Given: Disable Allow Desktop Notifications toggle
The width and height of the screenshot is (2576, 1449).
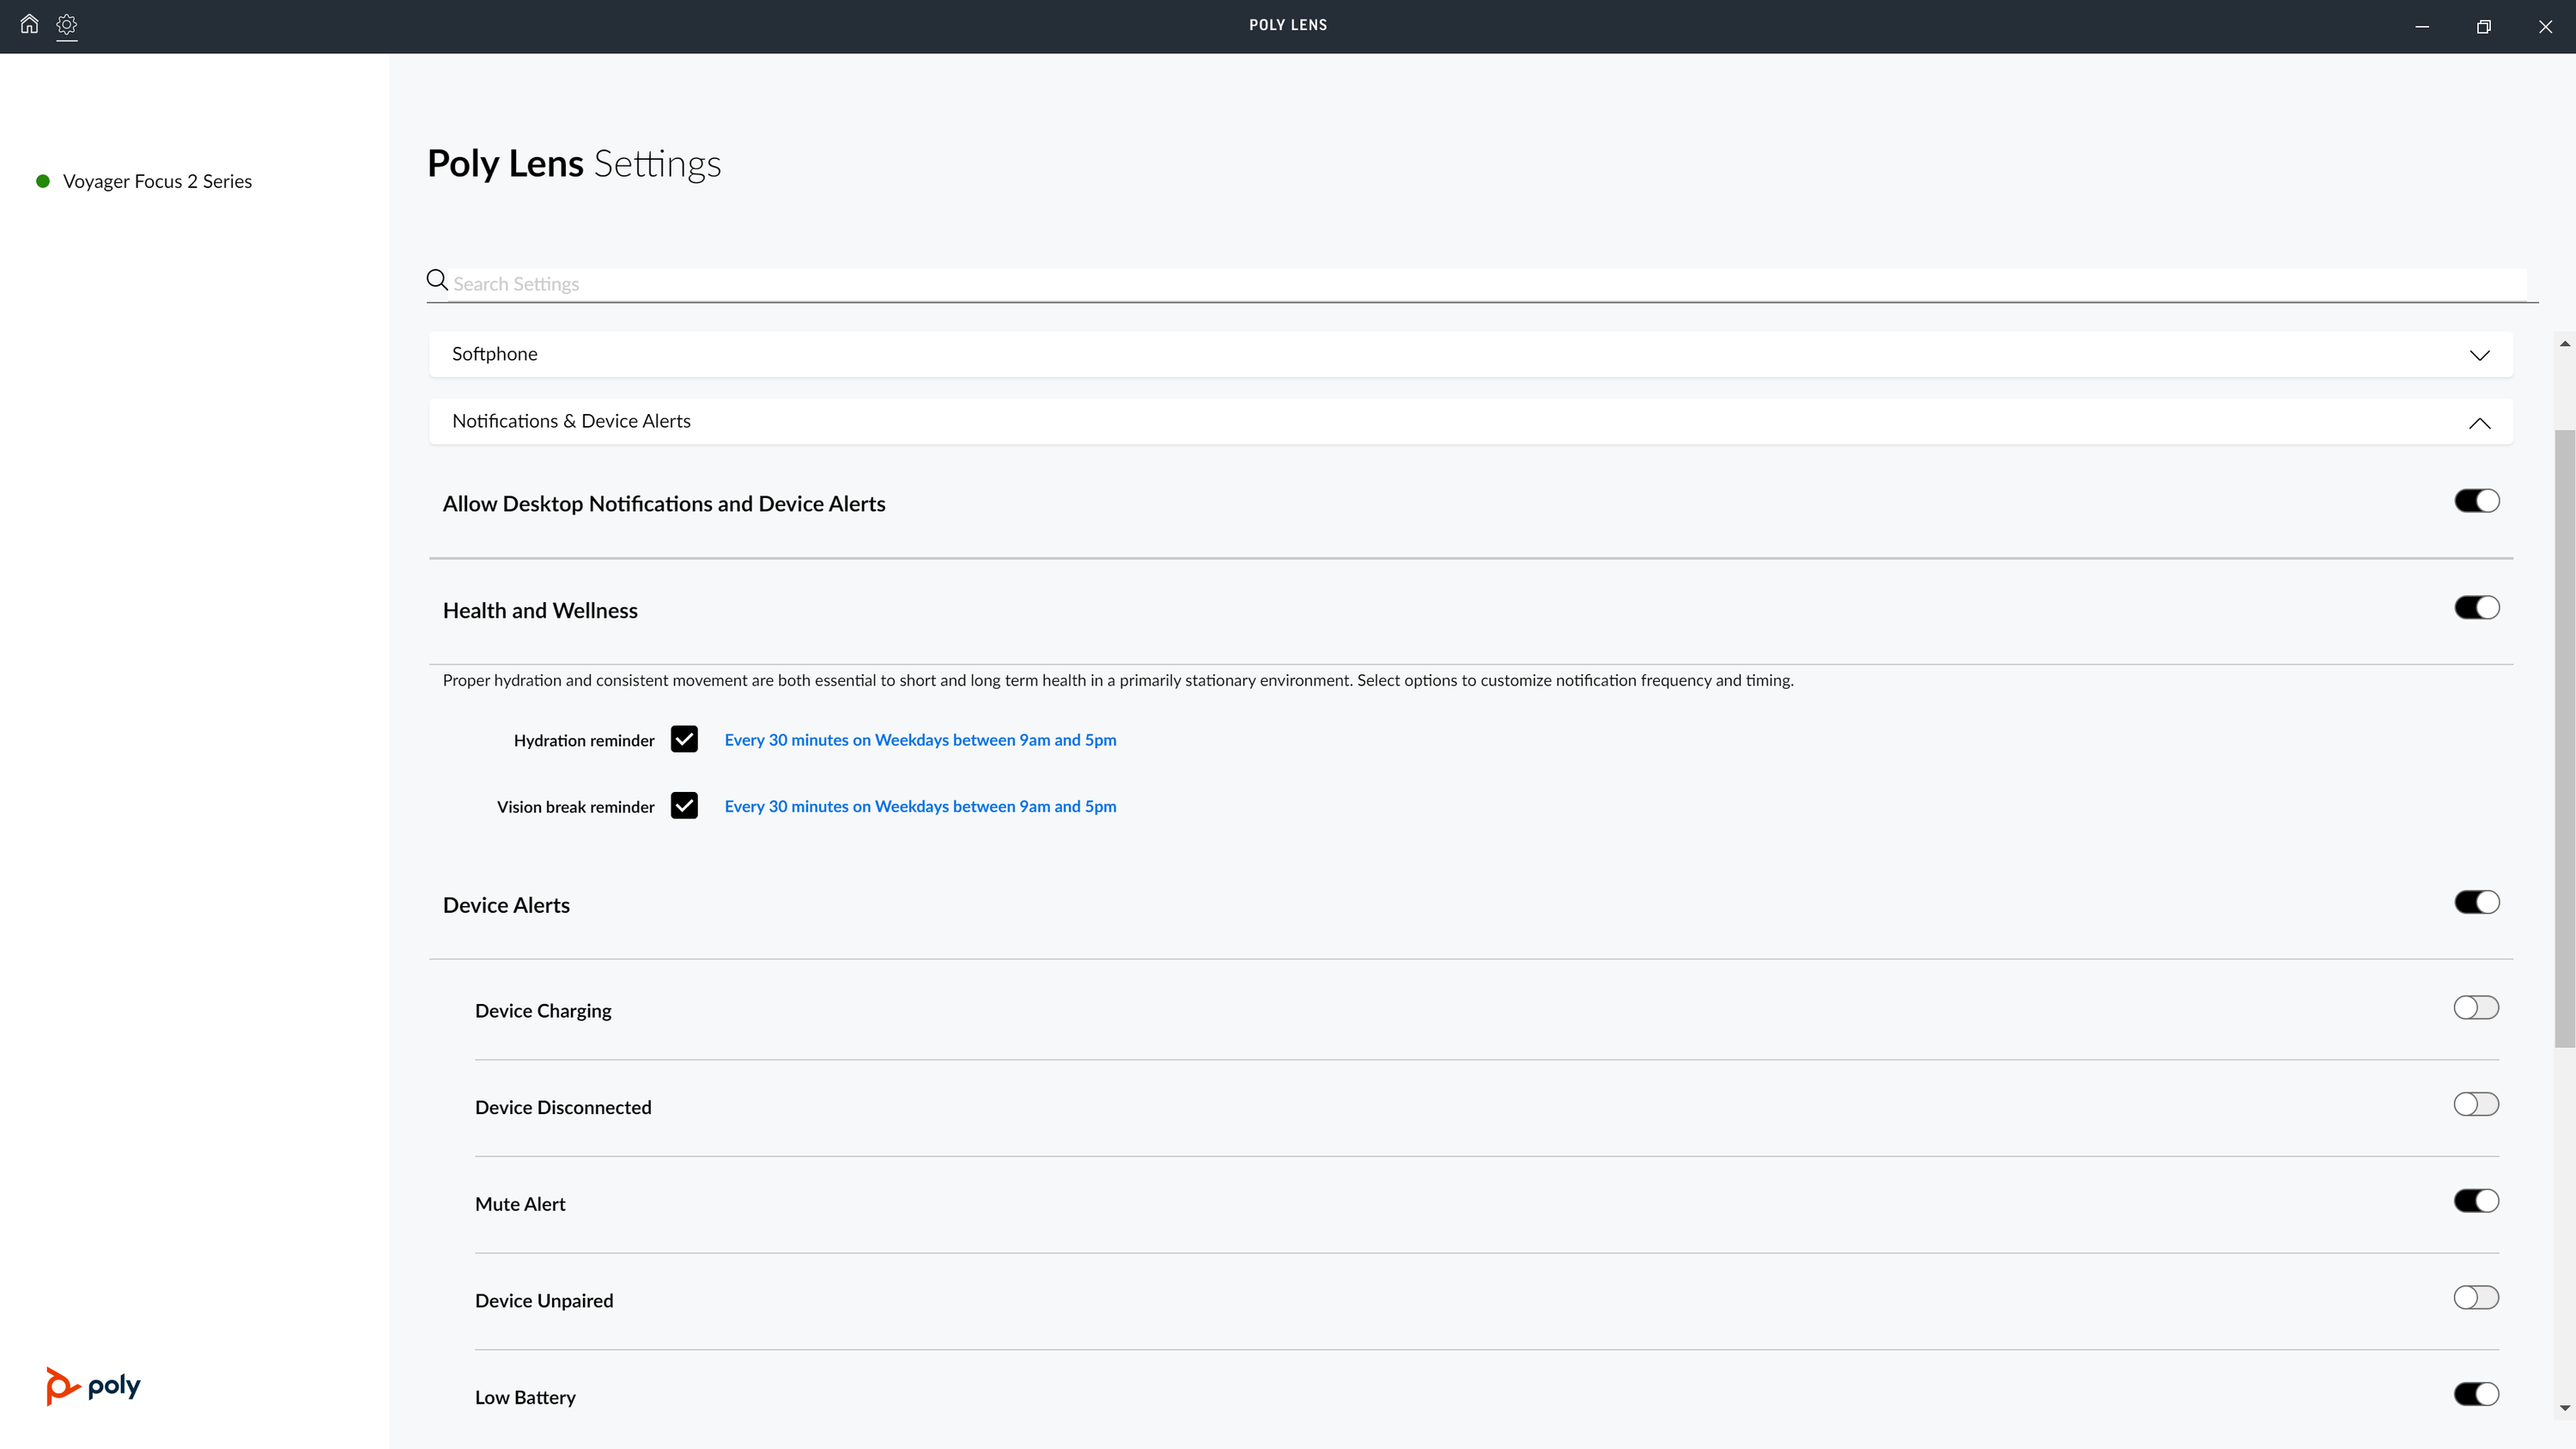Looking at the screenshot, I should pyautogui.click(x=2476, y=501).
